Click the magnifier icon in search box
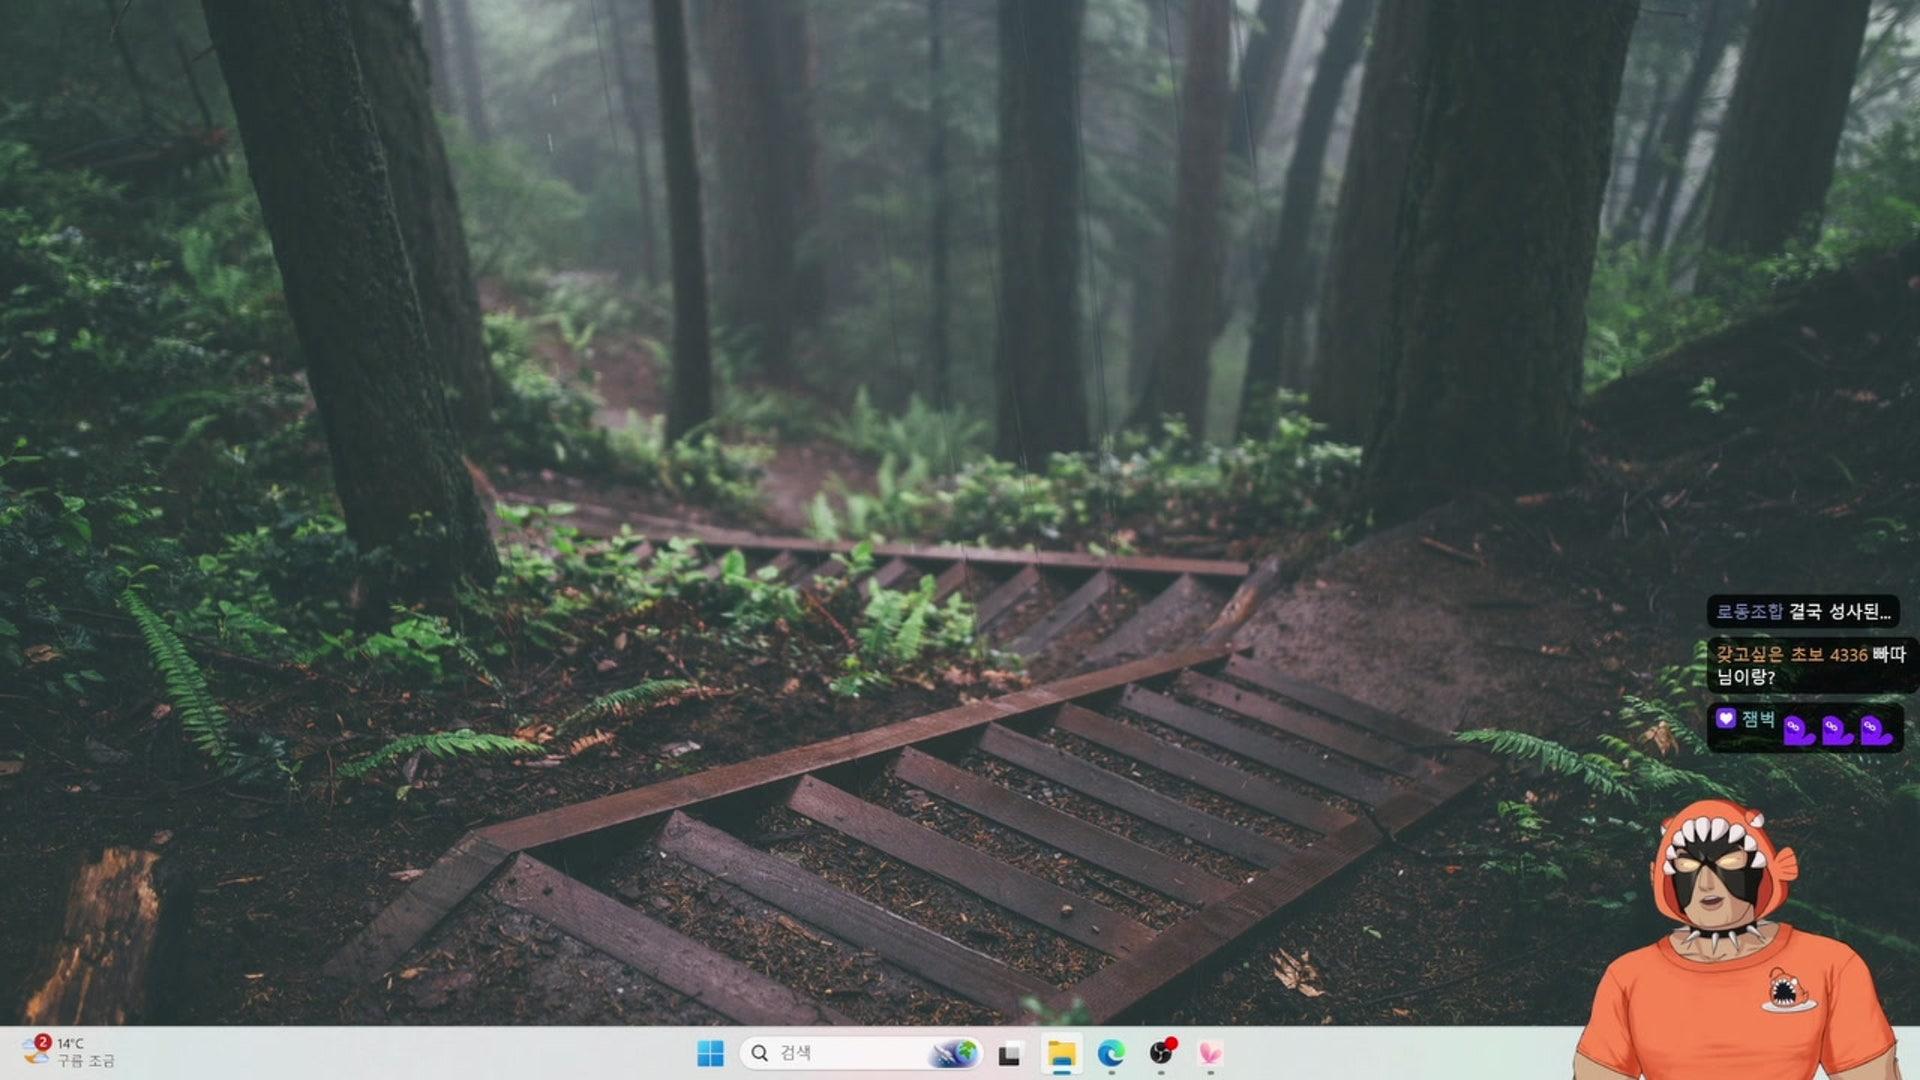The image size is (1920, 1080). (x=760, y=1053)
